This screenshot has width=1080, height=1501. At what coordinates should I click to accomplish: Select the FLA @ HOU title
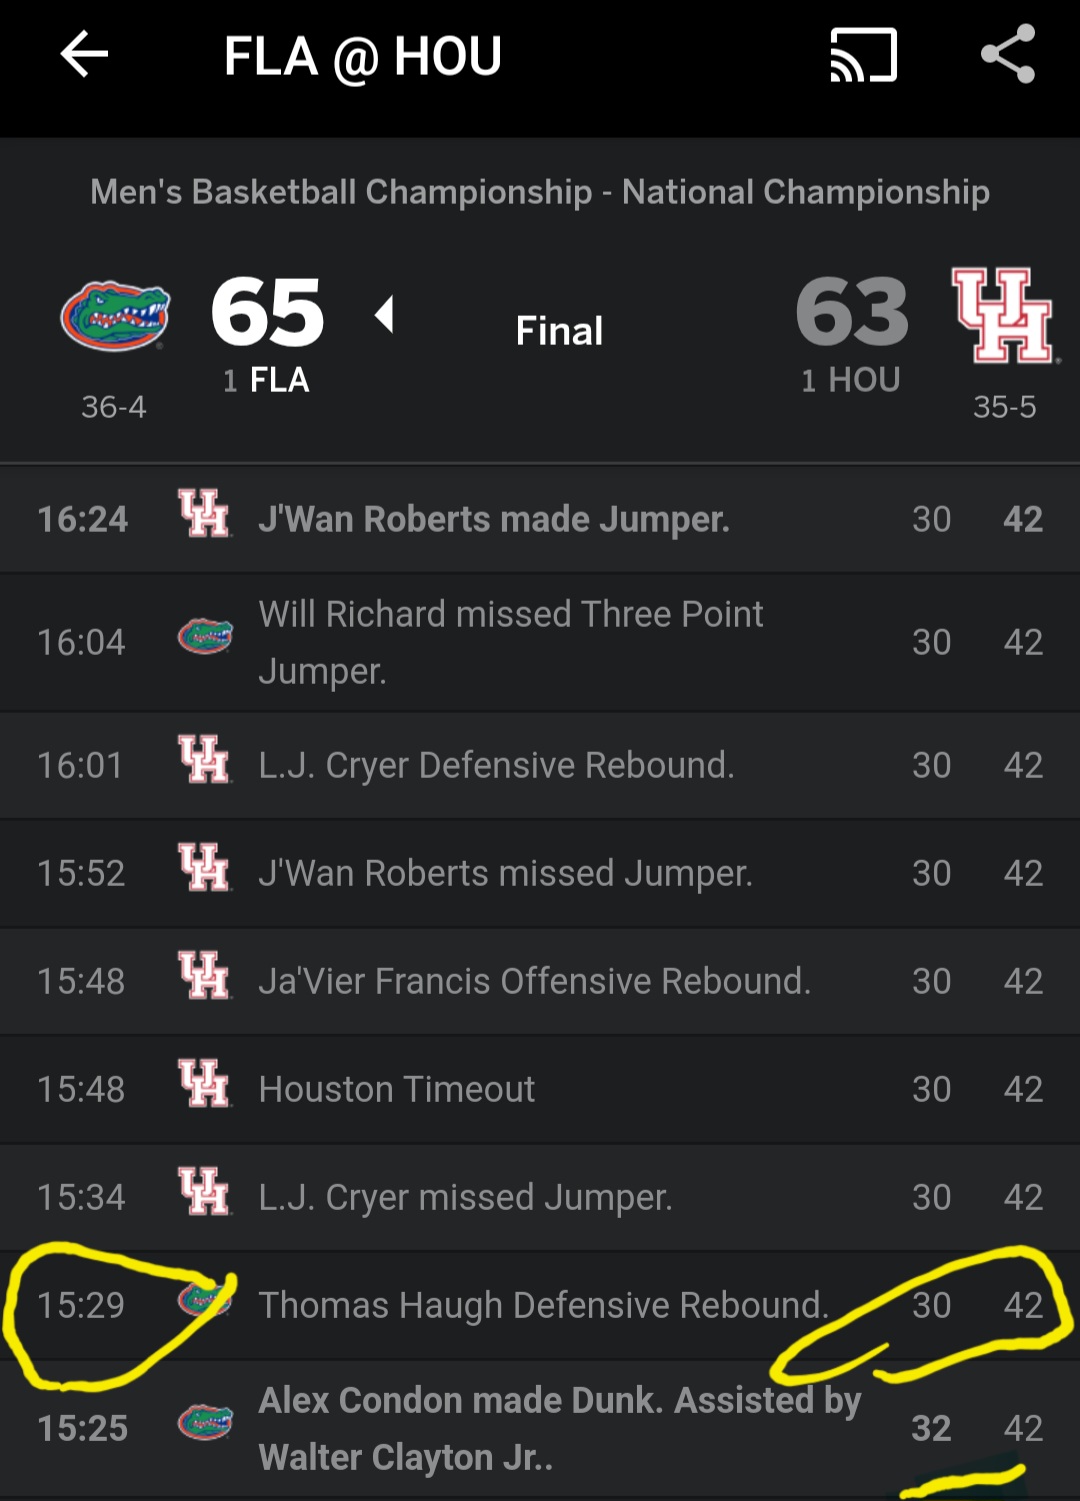point(363,56)
